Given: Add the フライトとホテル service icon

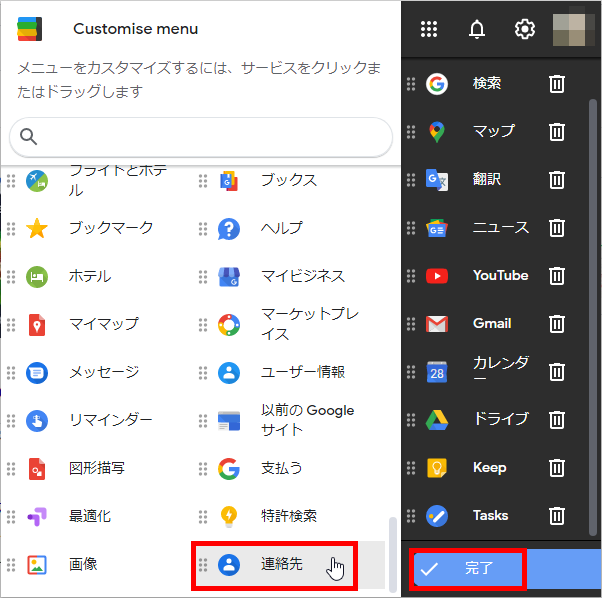Looking at the screenshot, I should (x=37, y=181).
